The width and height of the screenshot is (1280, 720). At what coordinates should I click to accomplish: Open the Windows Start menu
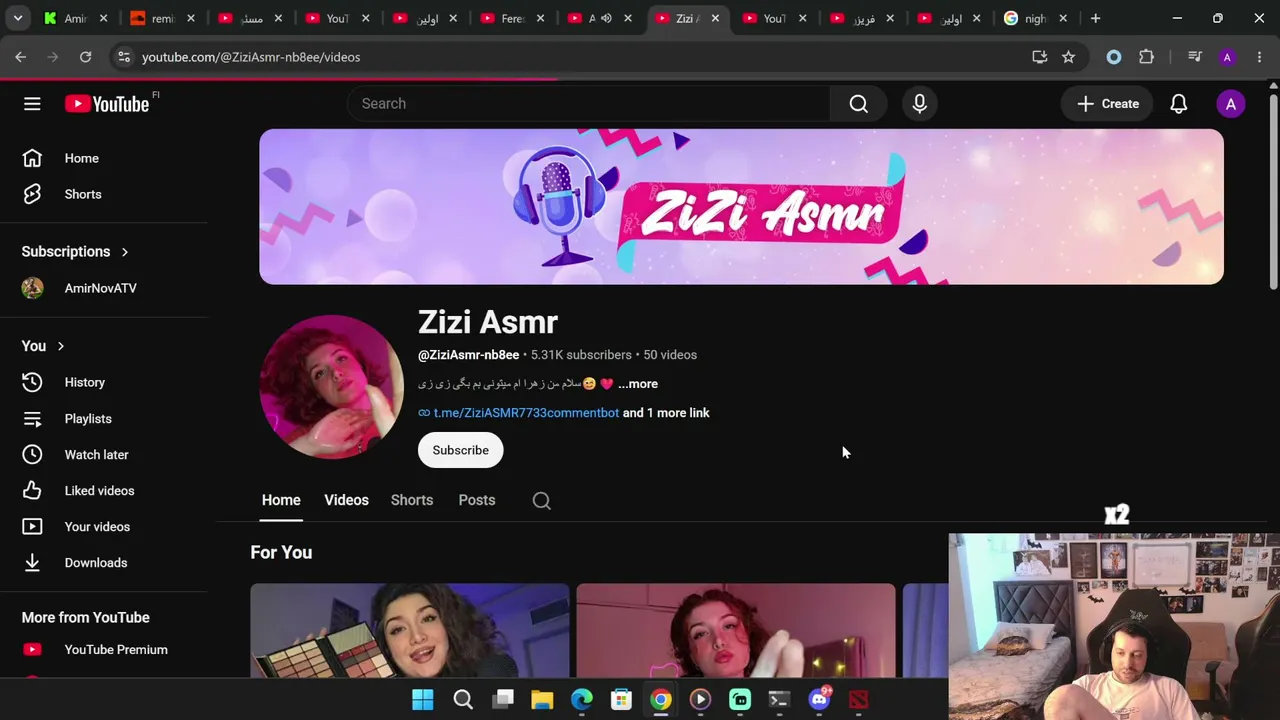click(423, 699)
